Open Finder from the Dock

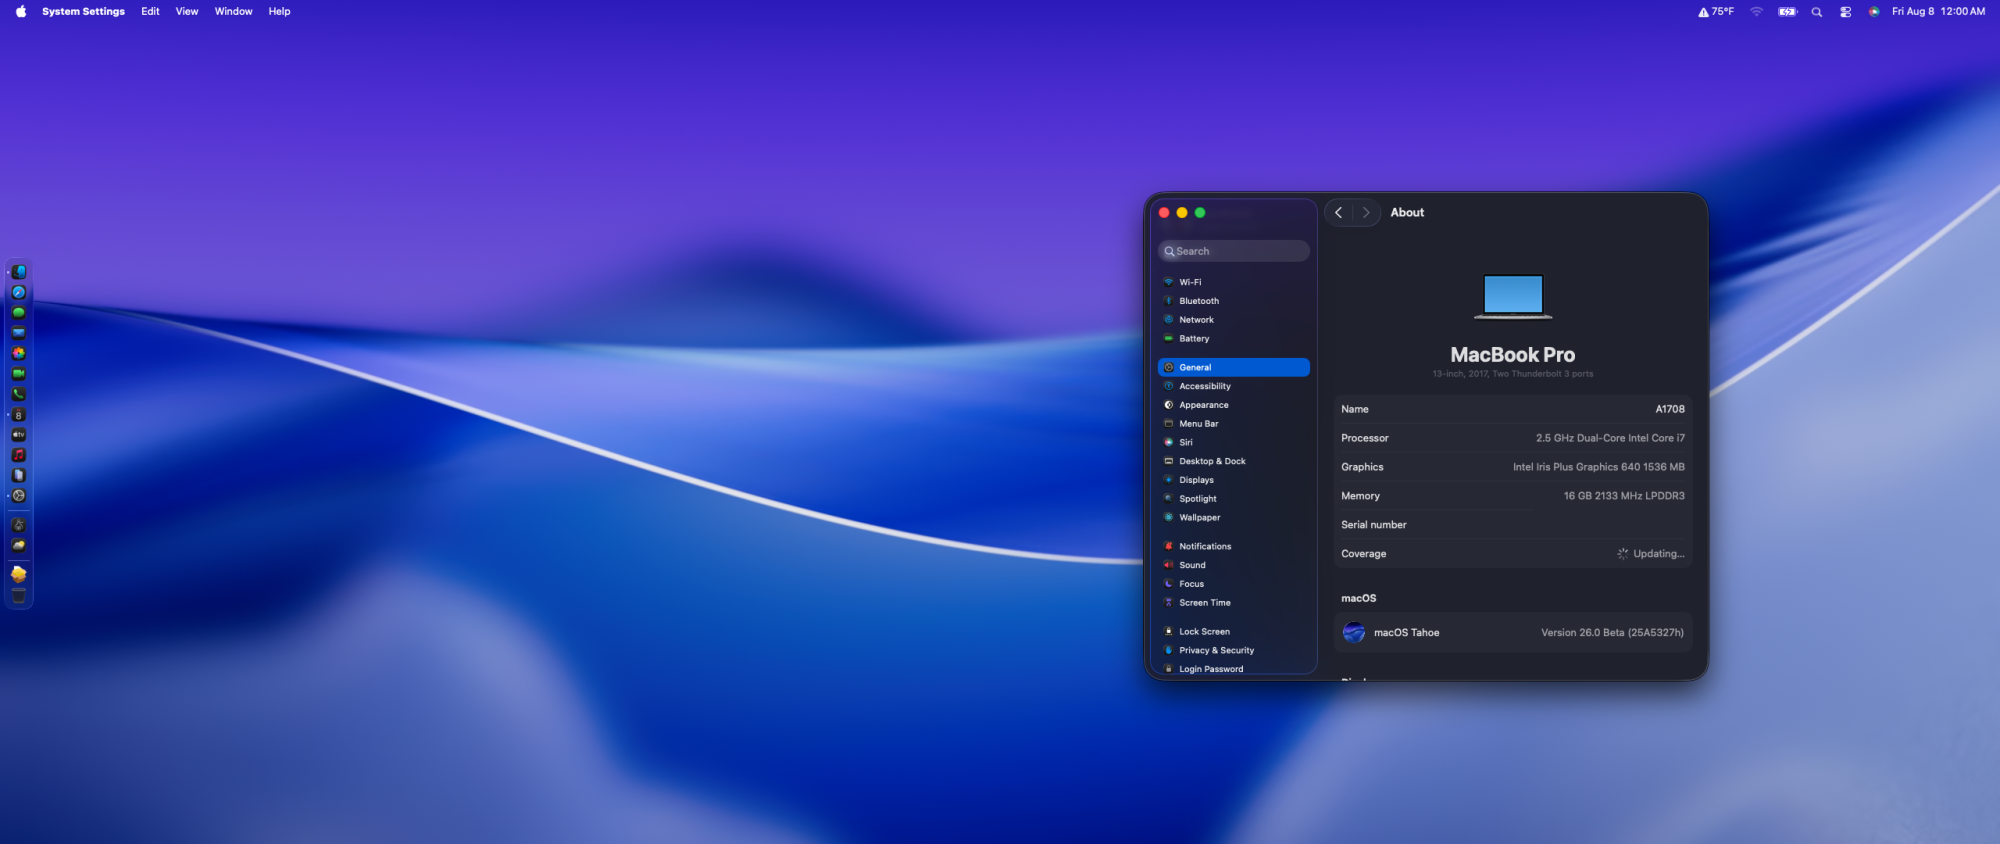tap(18, 271)
